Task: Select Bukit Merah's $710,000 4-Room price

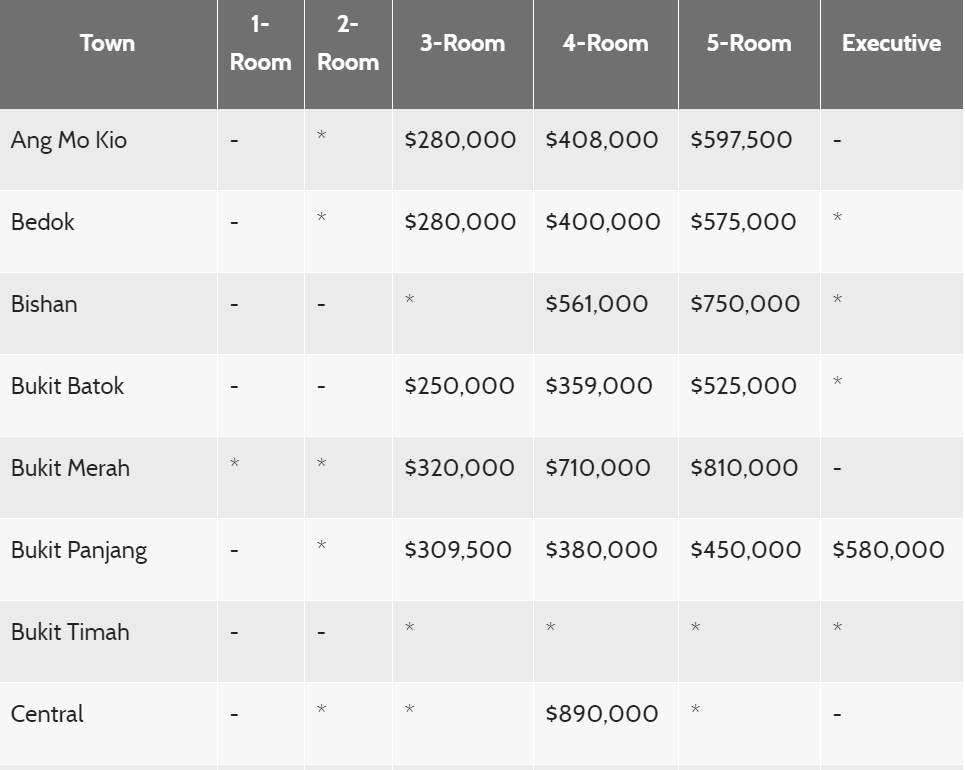Action: (x=598, y=468)
